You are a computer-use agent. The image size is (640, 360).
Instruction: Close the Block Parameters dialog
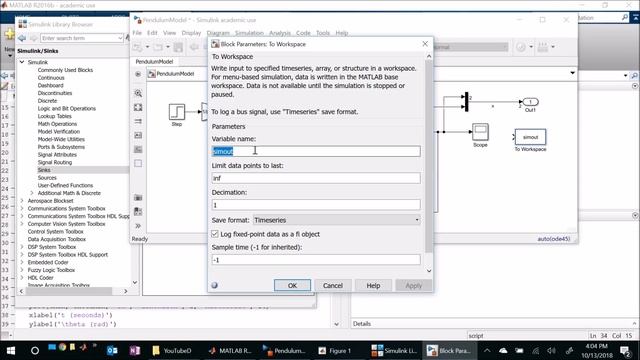(x=425, y=44)
